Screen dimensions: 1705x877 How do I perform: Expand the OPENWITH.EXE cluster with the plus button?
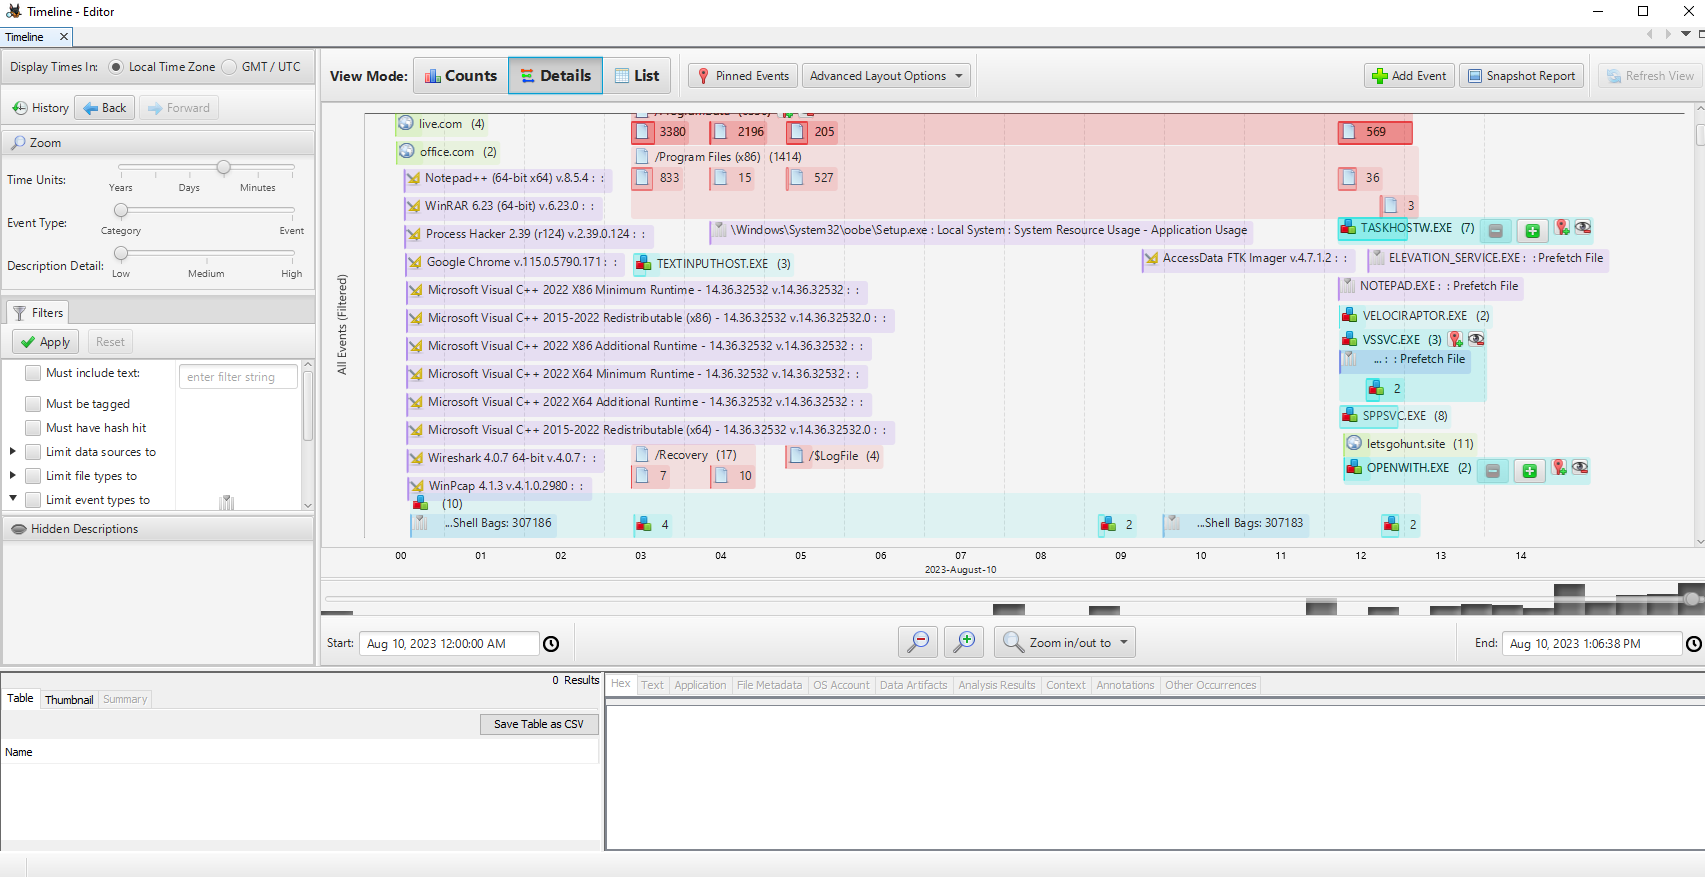click(x=1529, y=470)
